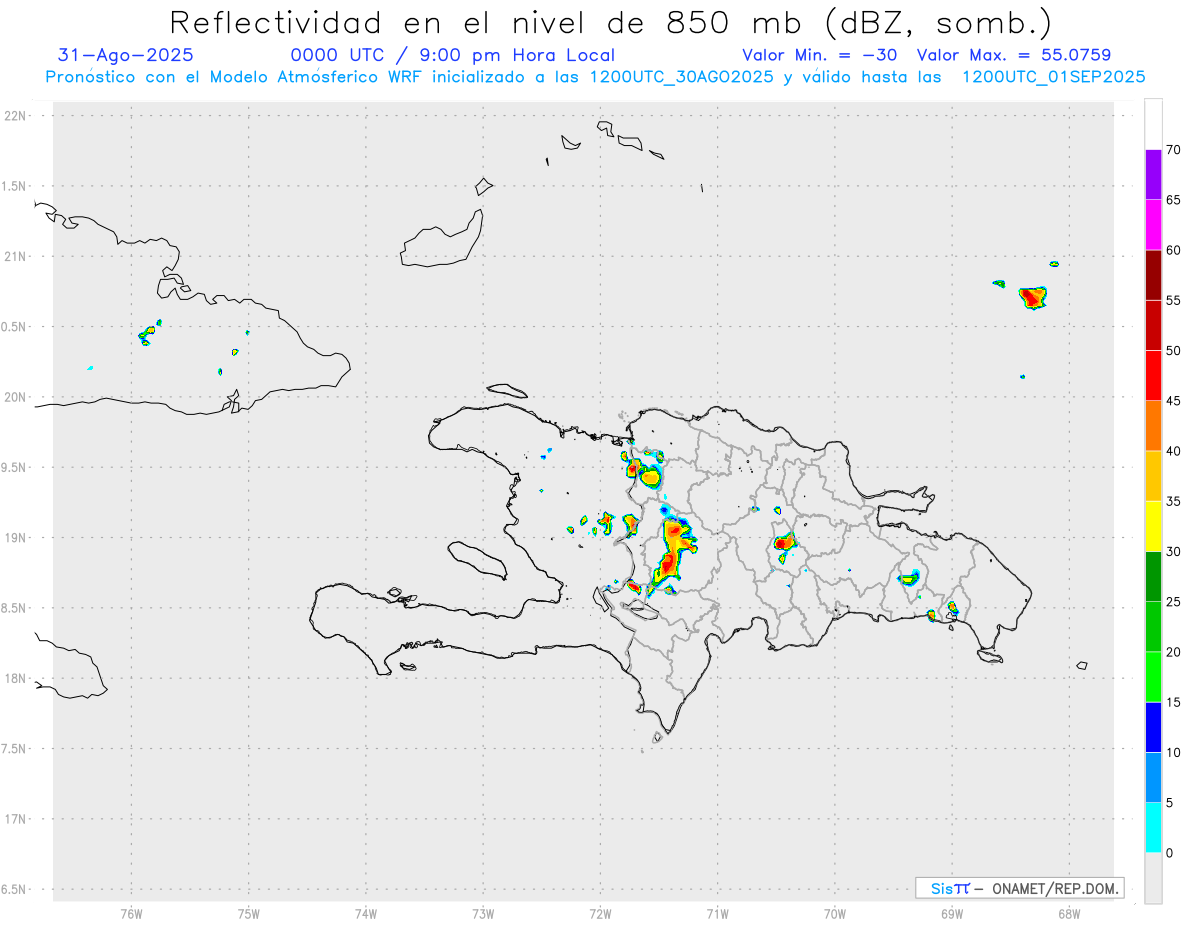
Task: Click the magenta 60–65 dBZ colorbar segment
Action: (x=1153, y=225)
